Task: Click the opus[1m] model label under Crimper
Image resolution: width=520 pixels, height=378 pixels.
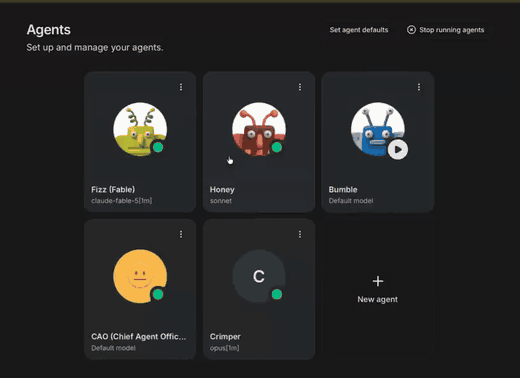Action: click(x=224, y=348)
